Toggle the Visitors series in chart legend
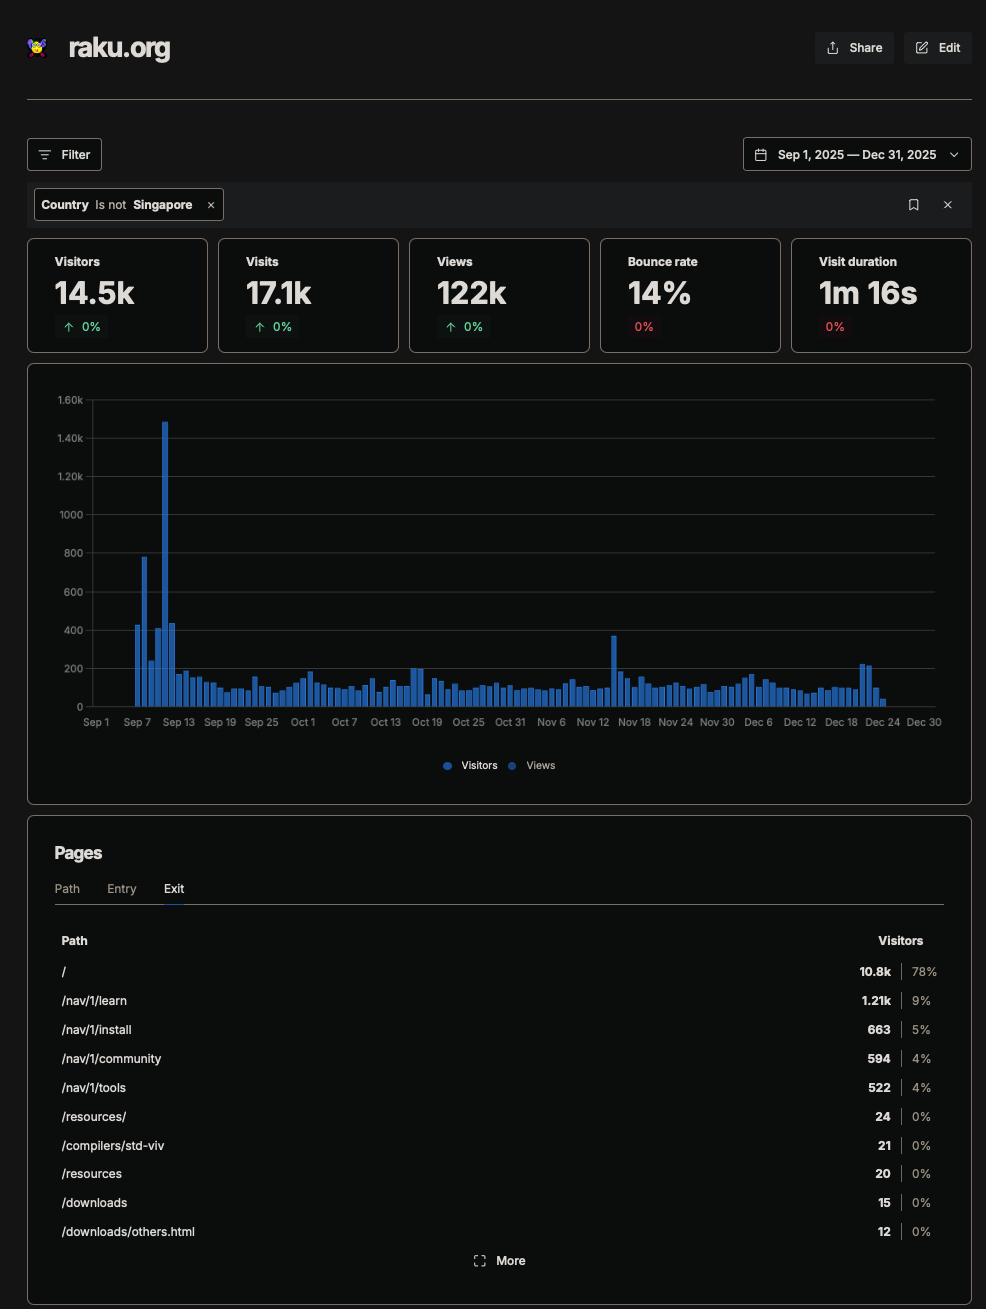The height and width of the screenshot is (1309, 986). tap(471, 766)
